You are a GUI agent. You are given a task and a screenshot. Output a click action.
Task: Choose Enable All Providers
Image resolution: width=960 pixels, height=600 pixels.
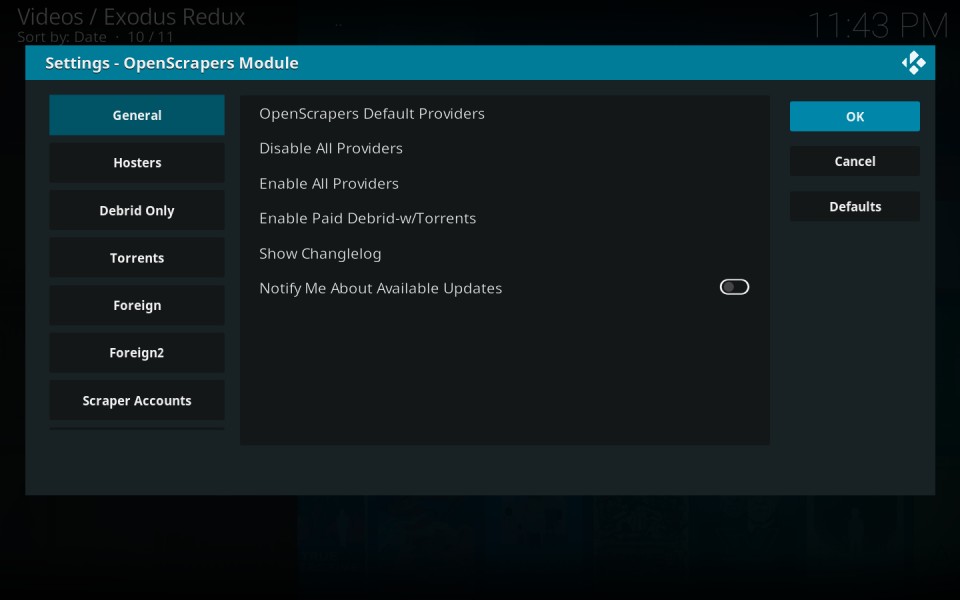click(x=504, y=184)
